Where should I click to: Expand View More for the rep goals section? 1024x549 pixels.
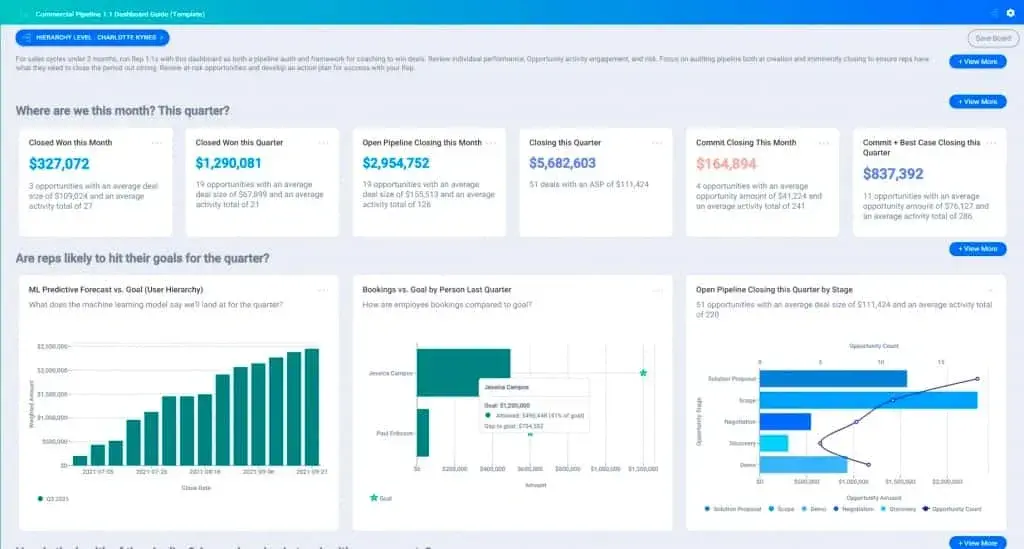click(x=977, y=249)
